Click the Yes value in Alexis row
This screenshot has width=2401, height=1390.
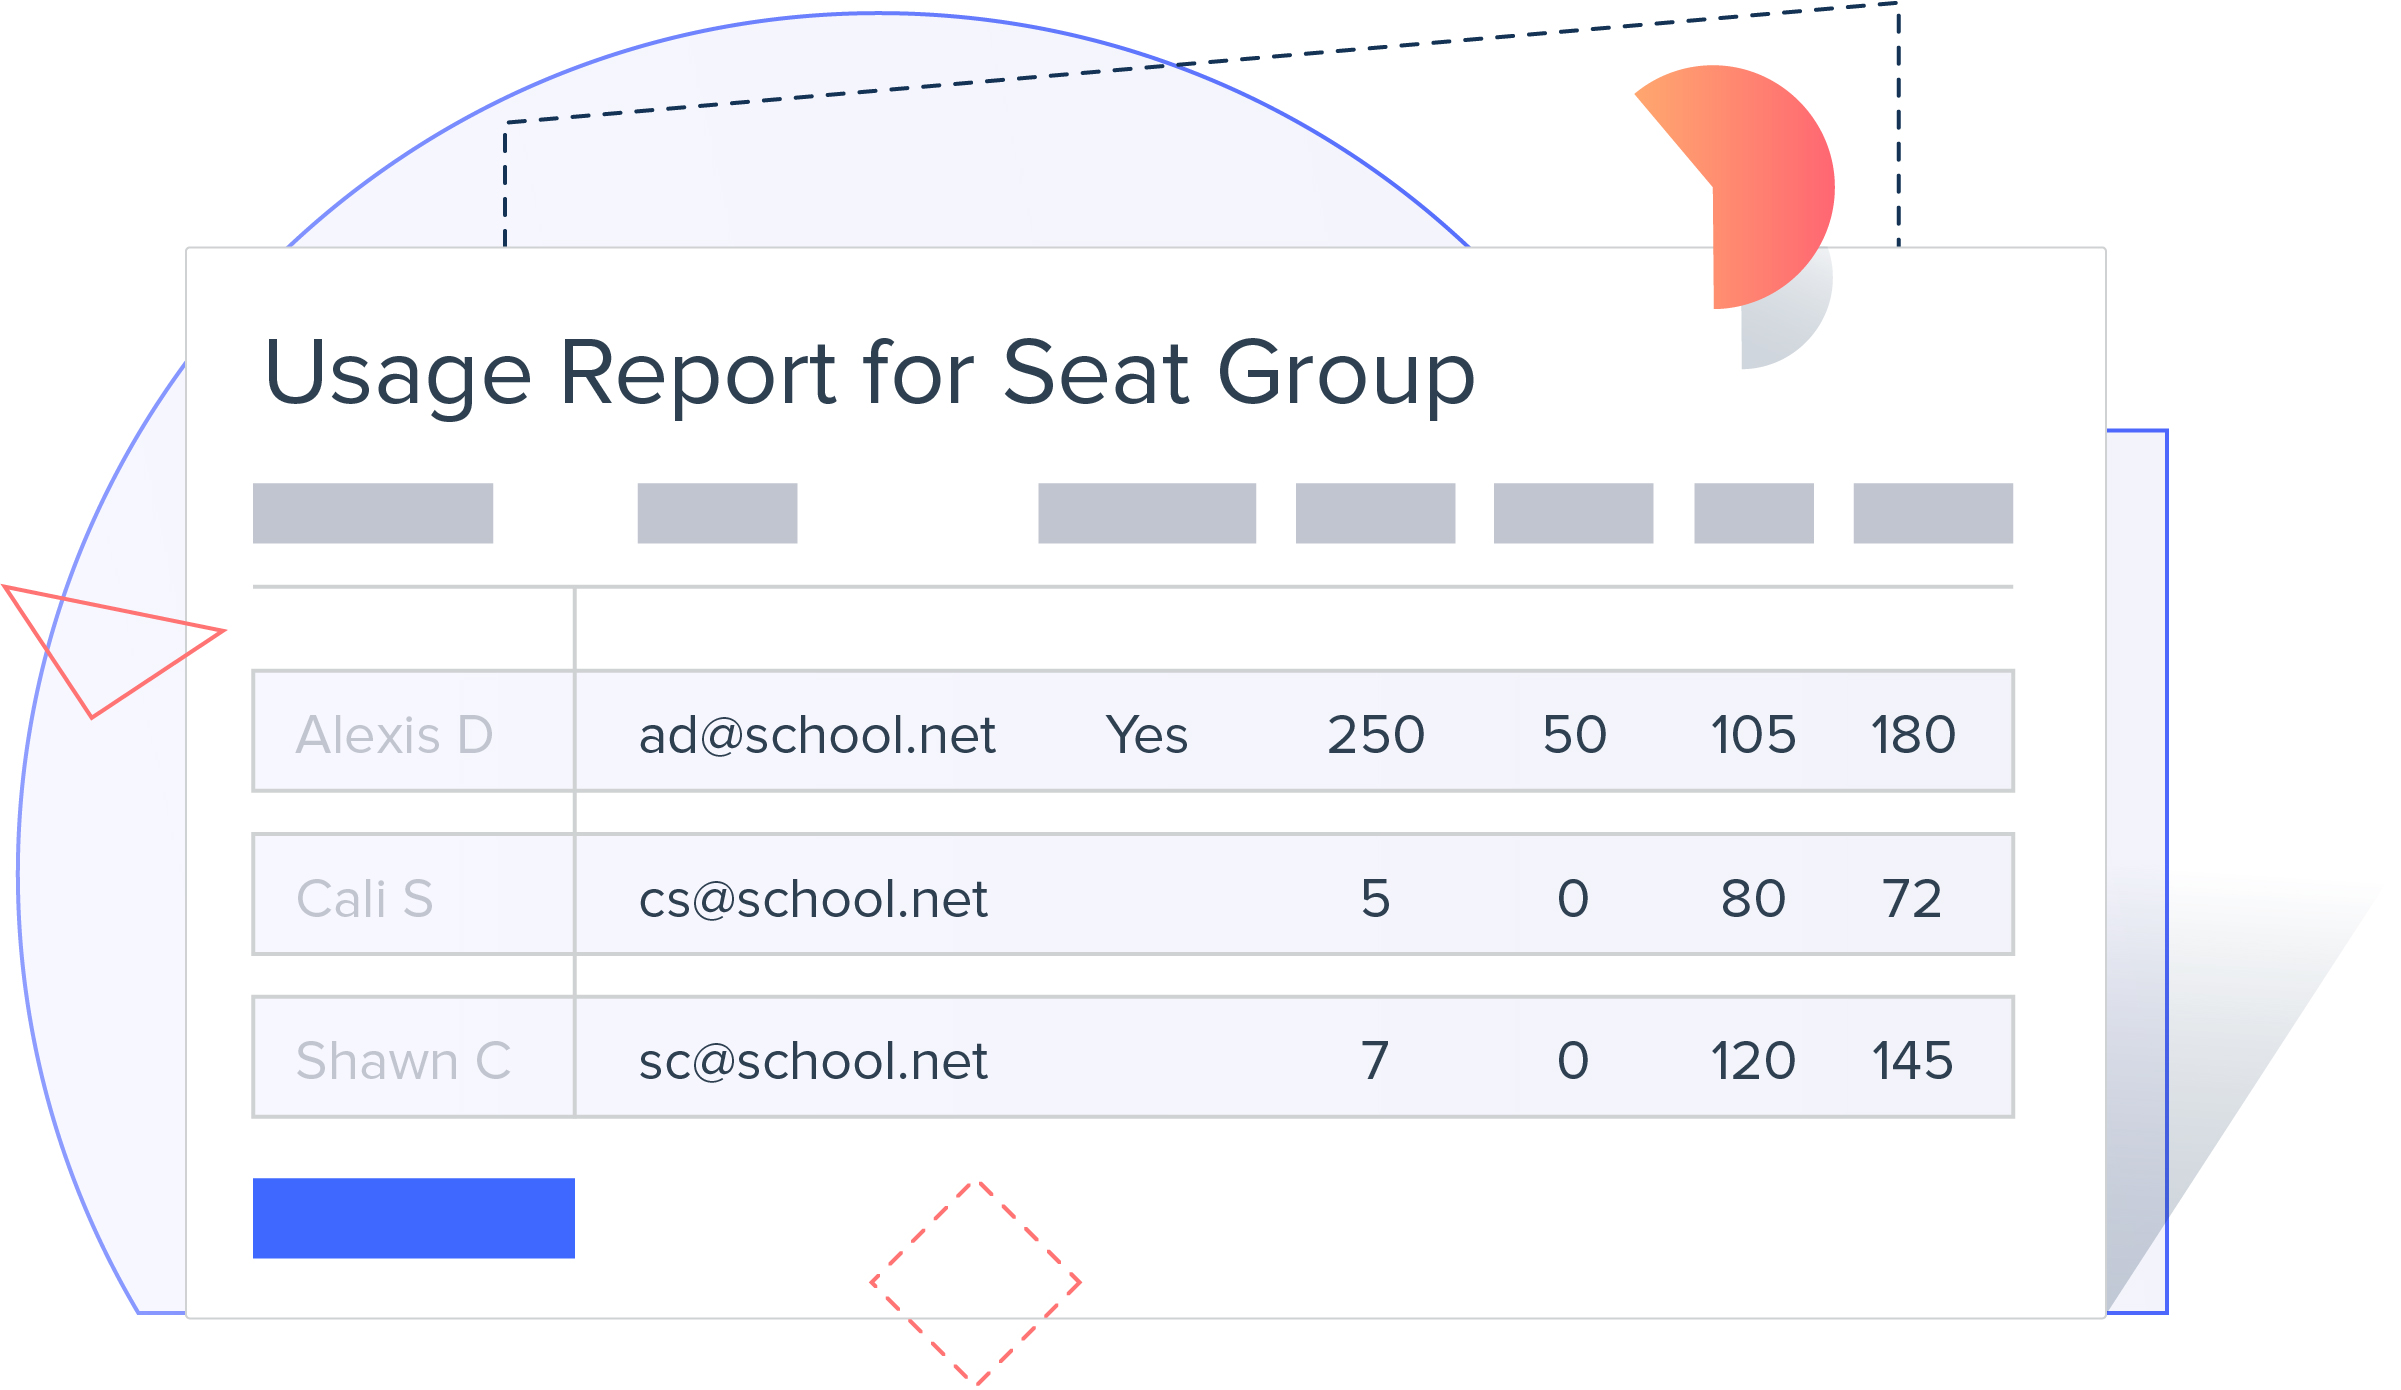tap(1146, 735)
